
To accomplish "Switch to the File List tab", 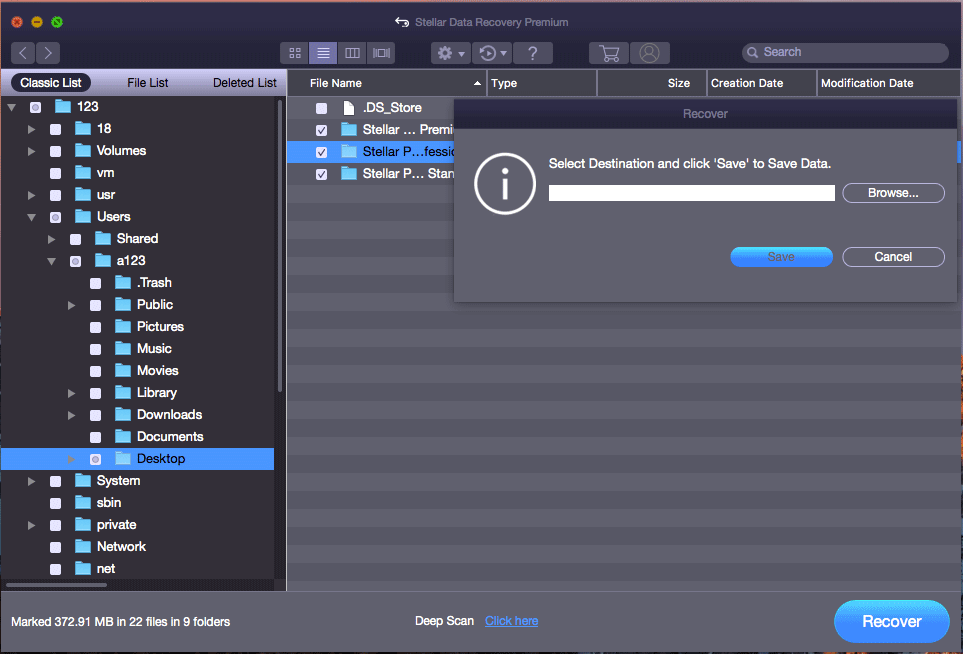I will [147, 83].
